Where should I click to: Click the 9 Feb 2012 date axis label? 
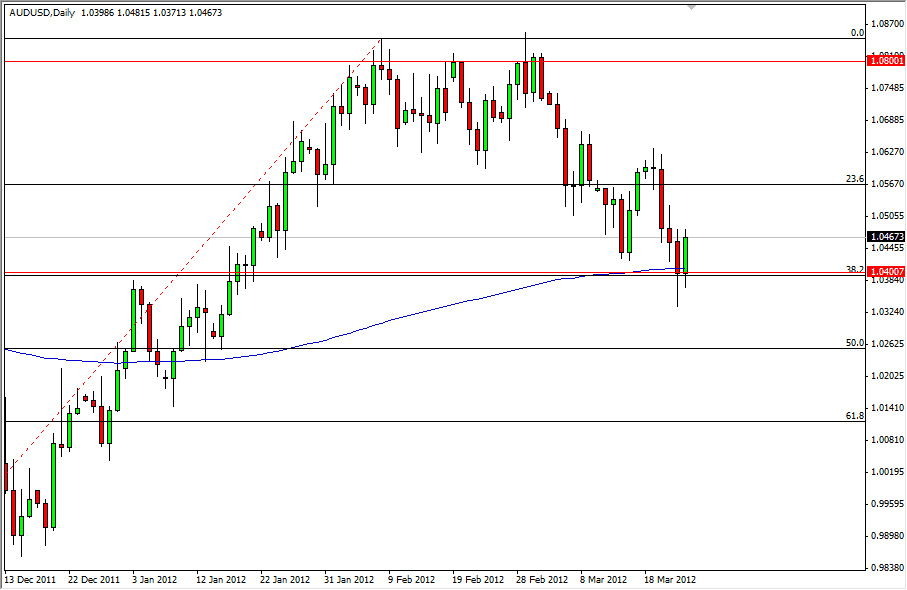point(410,578)
